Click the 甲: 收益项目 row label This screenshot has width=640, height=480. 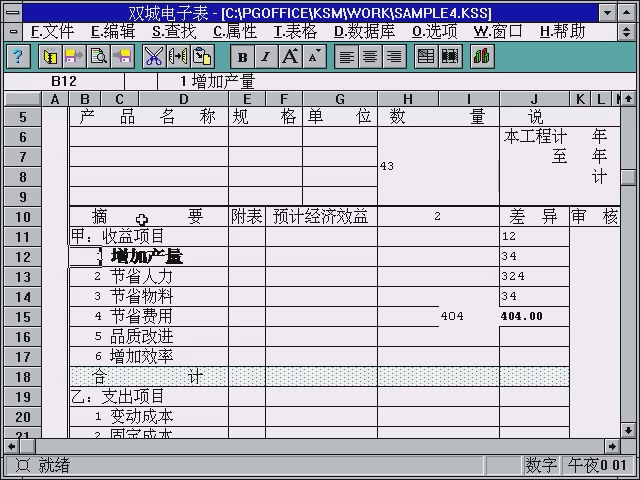coord(118,236)
